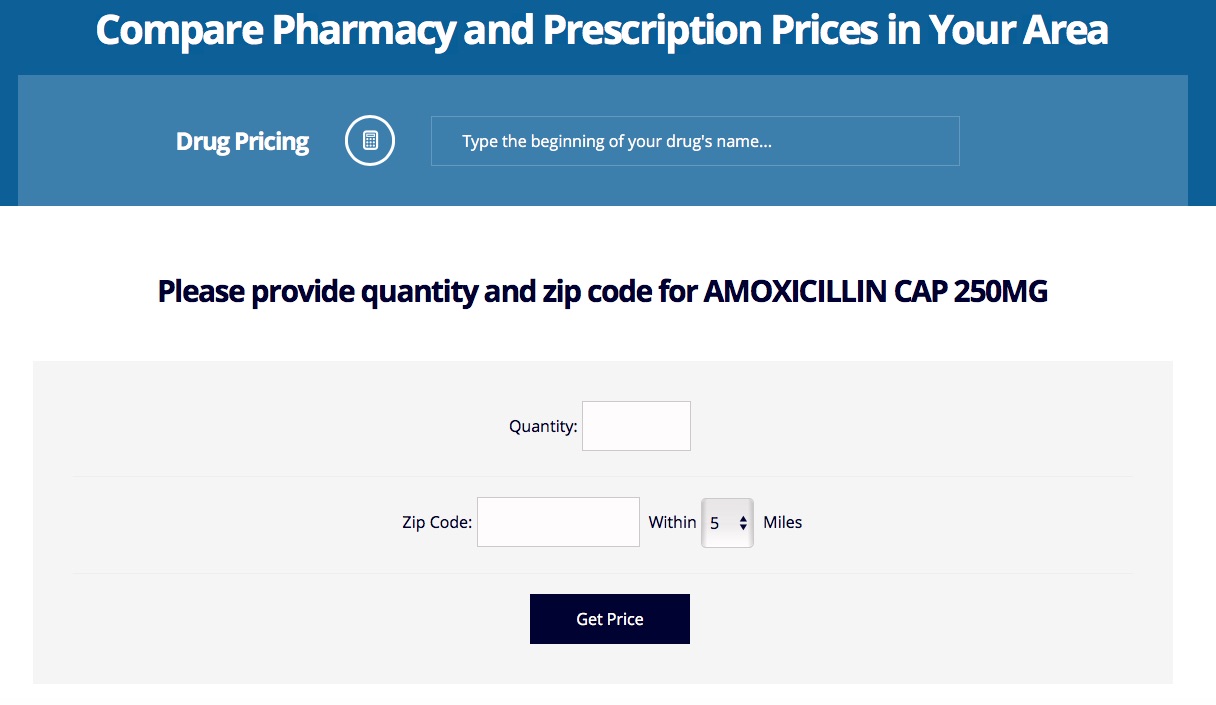This screenshot has height=705, width=1216.
Task: Focus the drug name search field
Action: 695,141
